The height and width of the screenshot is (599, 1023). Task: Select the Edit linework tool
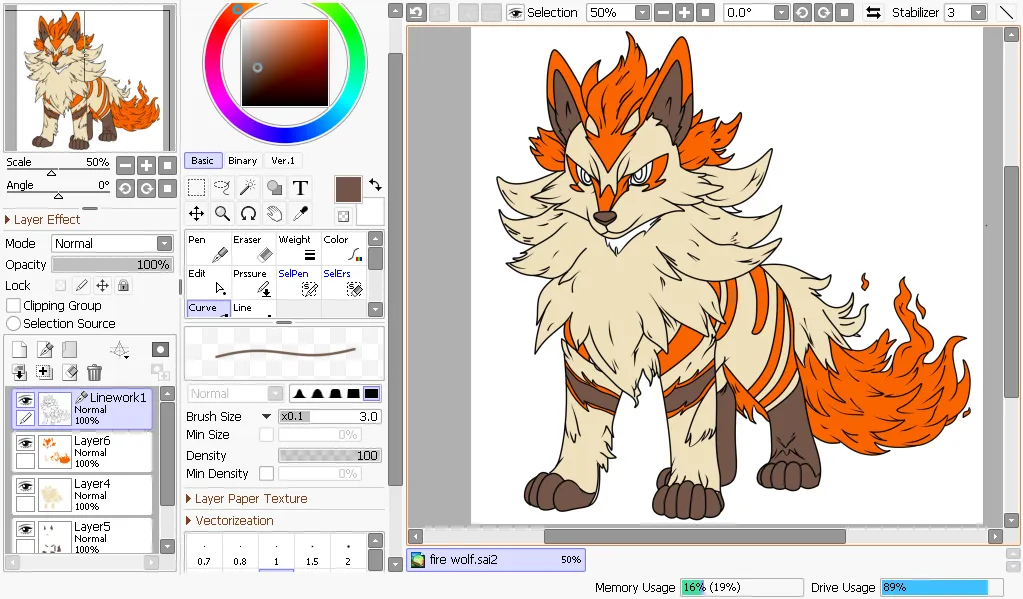208,282
